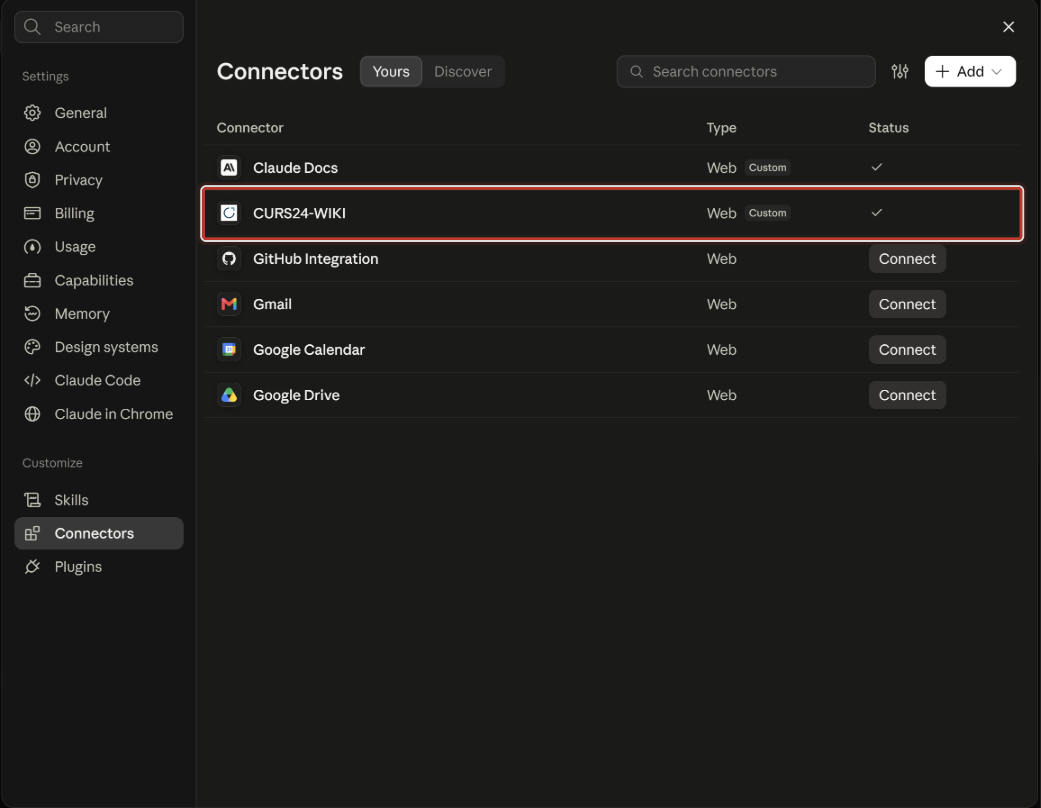Open Capabilities settings
Screen dimensions: 1041x808
tap(99, 280)
